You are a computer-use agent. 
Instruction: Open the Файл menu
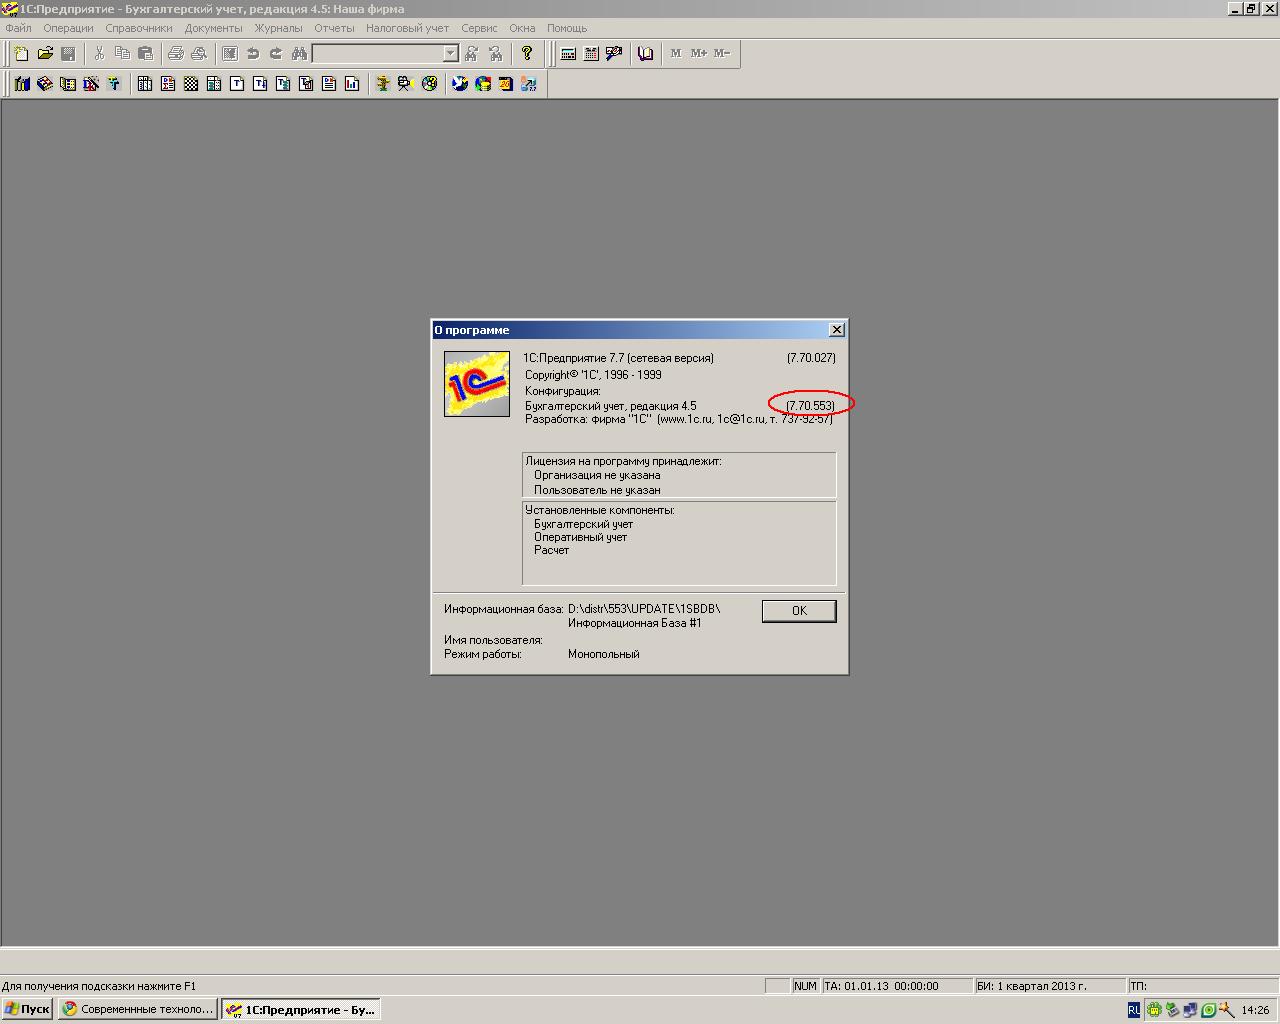tap(18, 28)
